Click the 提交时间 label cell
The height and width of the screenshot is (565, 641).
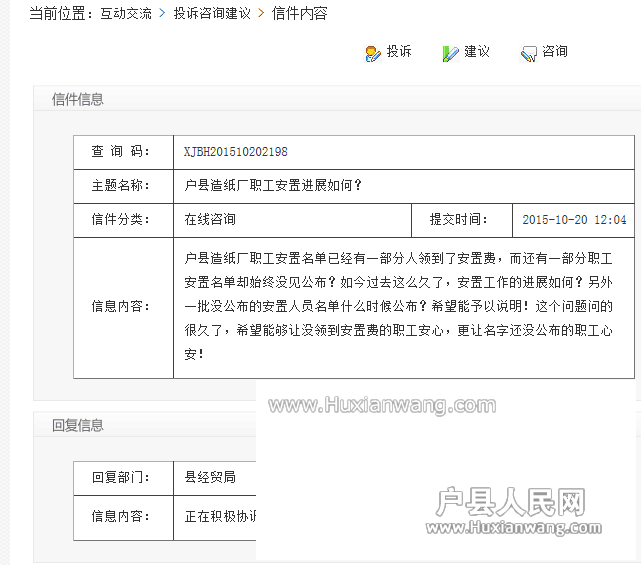pos(462,220)
